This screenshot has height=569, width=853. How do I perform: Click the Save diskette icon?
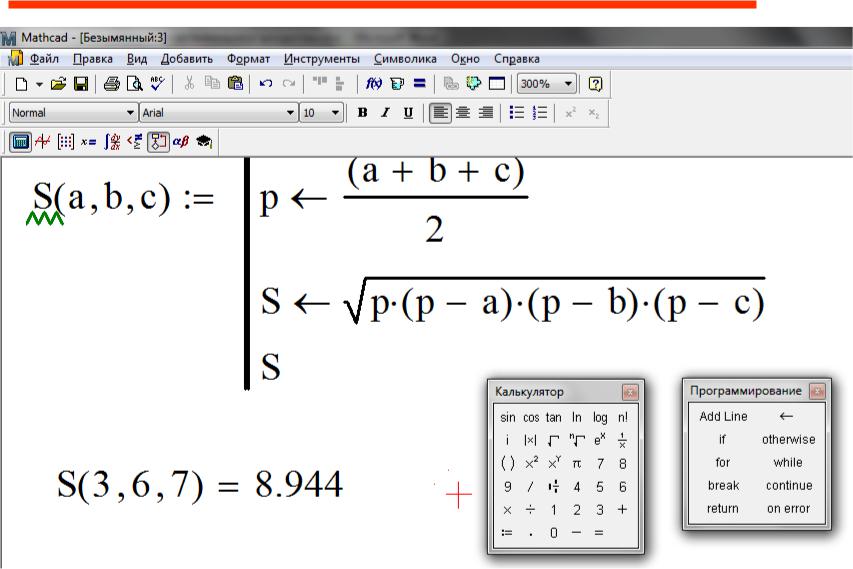coord(81,84)
